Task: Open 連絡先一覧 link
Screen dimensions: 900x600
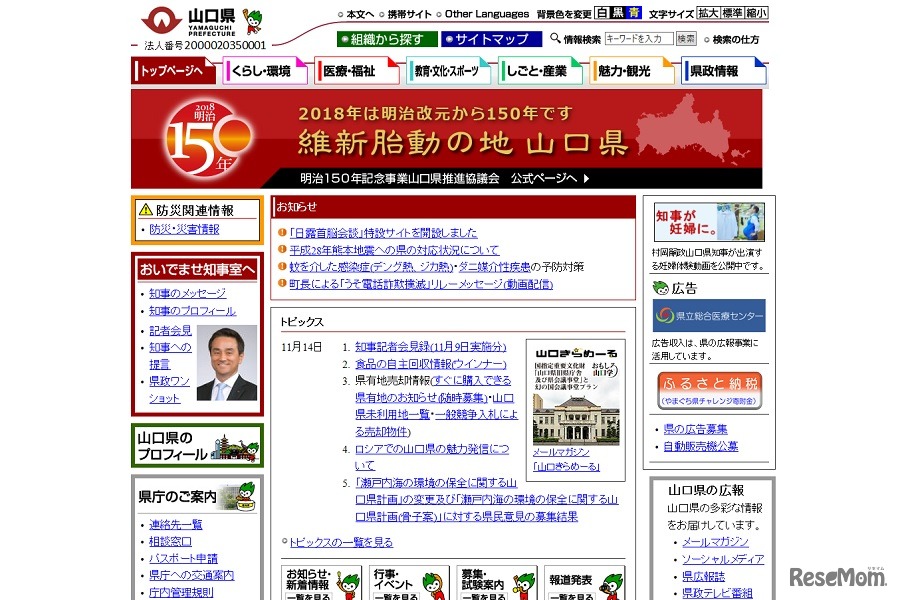Action: [176, 524]
